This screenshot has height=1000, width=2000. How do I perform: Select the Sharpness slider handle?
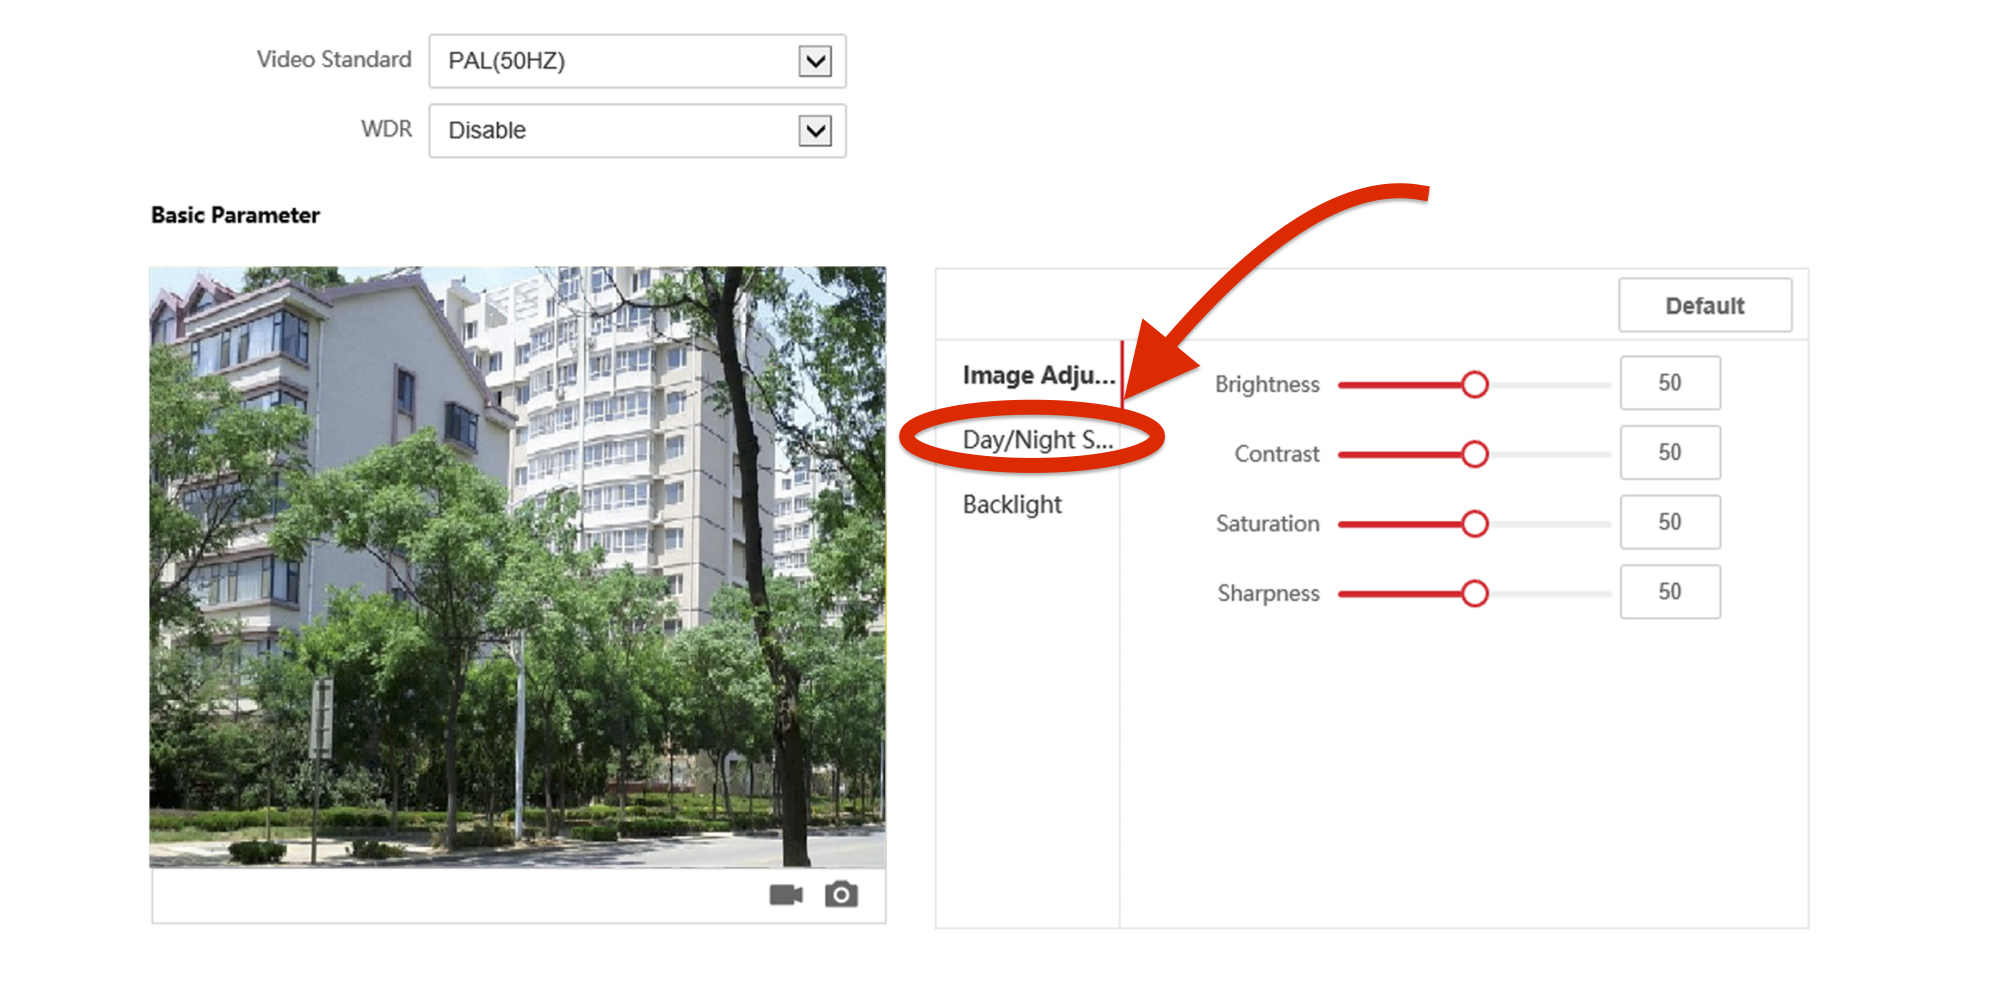pyautogui.click(x=1474, y=593)
